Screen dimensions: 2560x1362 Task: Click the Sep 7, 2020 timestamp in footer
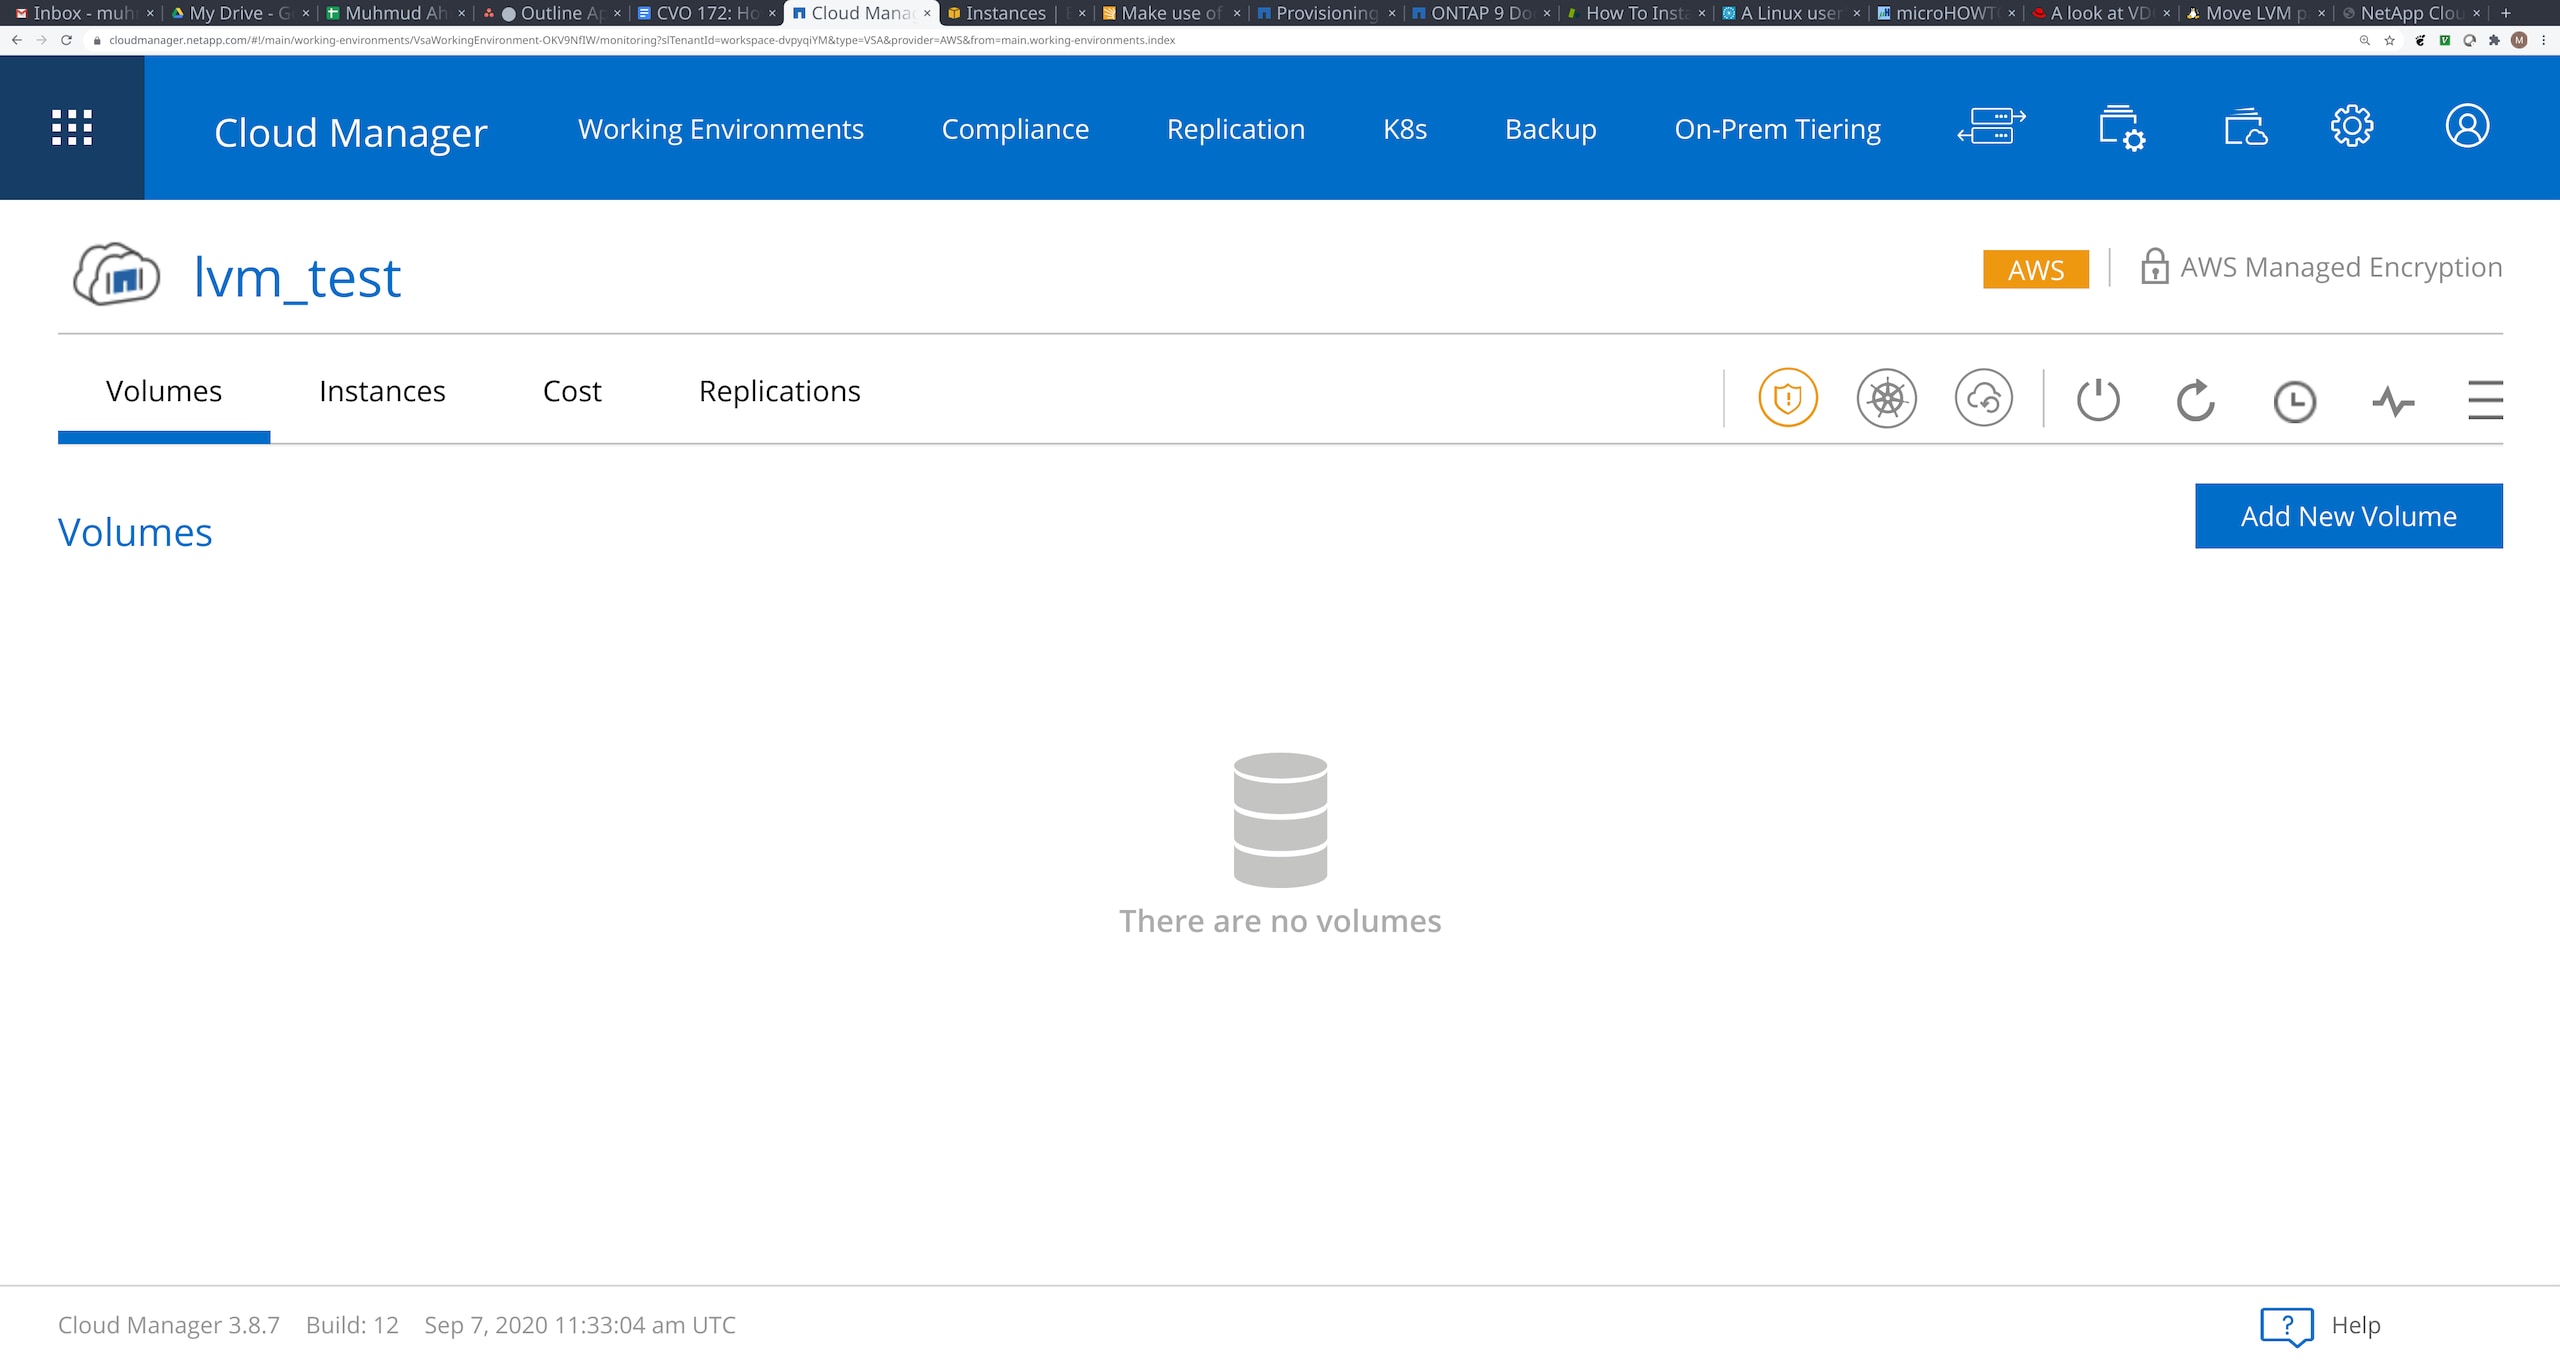click(580, 1325)
